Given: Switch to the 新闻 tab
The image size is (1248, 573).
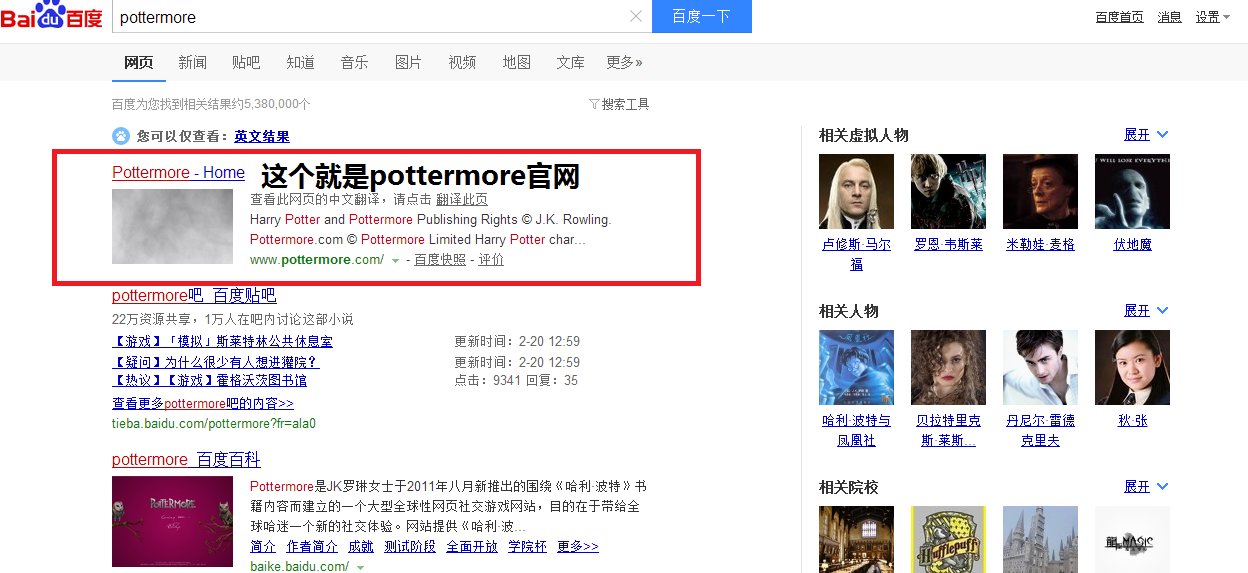Looking at the screenshot, I should point(193,62).
